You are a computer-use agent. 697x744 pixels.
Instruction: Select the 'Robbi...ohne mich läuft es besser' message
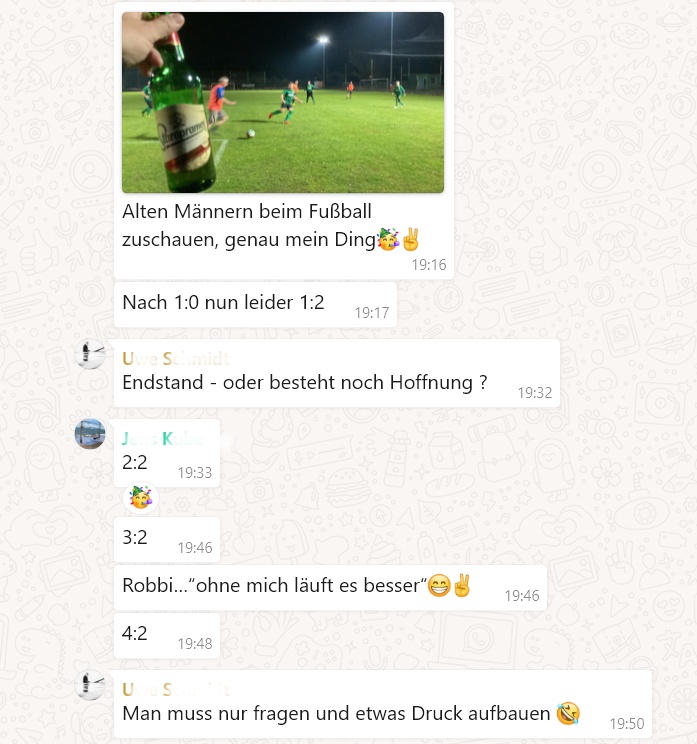coord(330,587)
